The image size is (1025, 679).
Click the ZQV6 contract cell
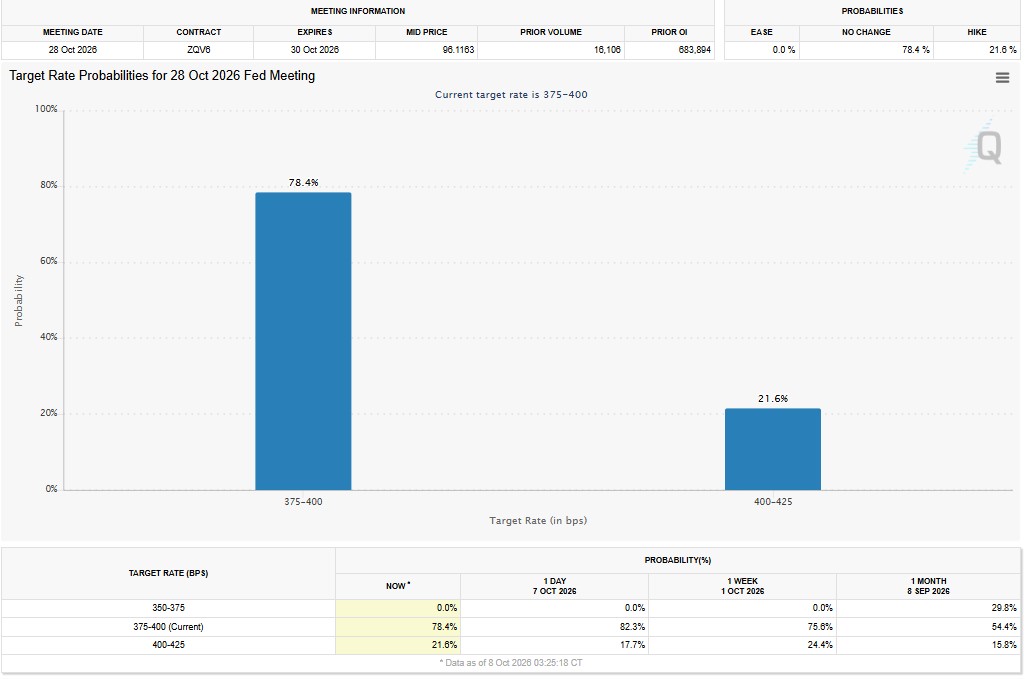[199, 50]
